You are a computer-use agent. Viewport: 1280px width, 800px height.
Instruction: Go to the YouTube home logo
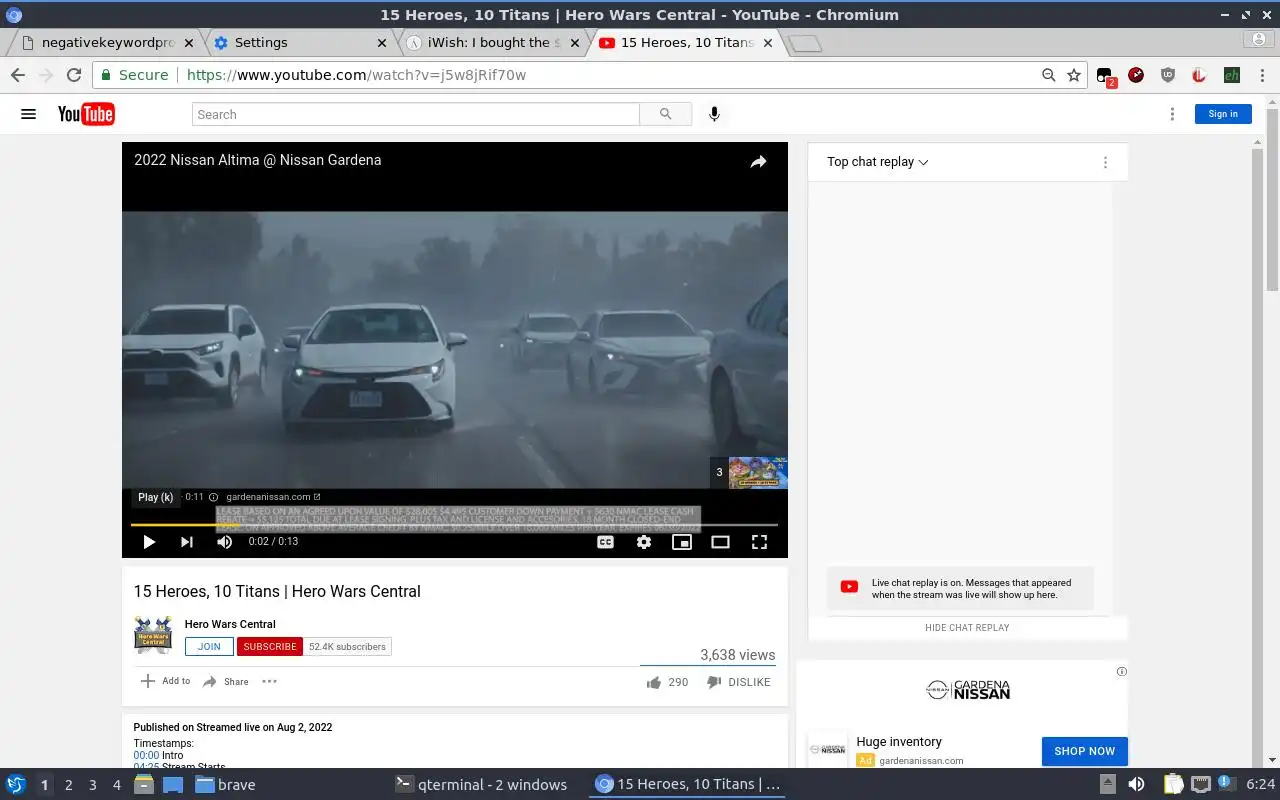click(x=86, y=114)
